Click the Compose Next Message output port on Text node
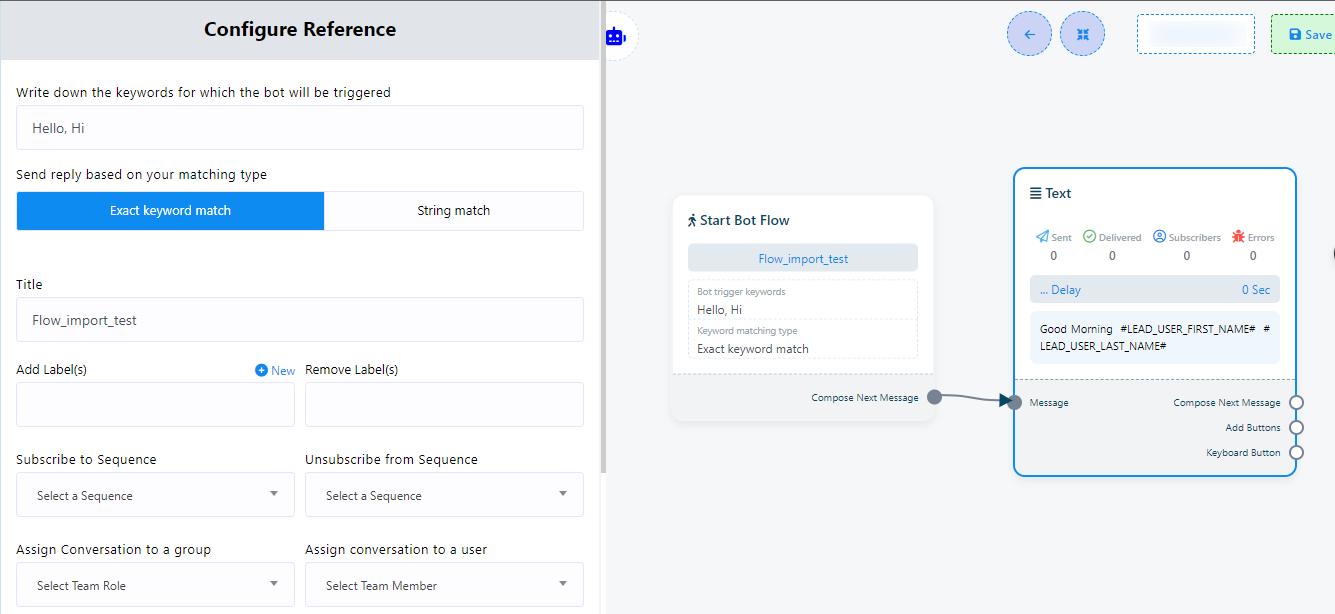Viewport: 1335px width, 614px height. (x=1296, y=403)
